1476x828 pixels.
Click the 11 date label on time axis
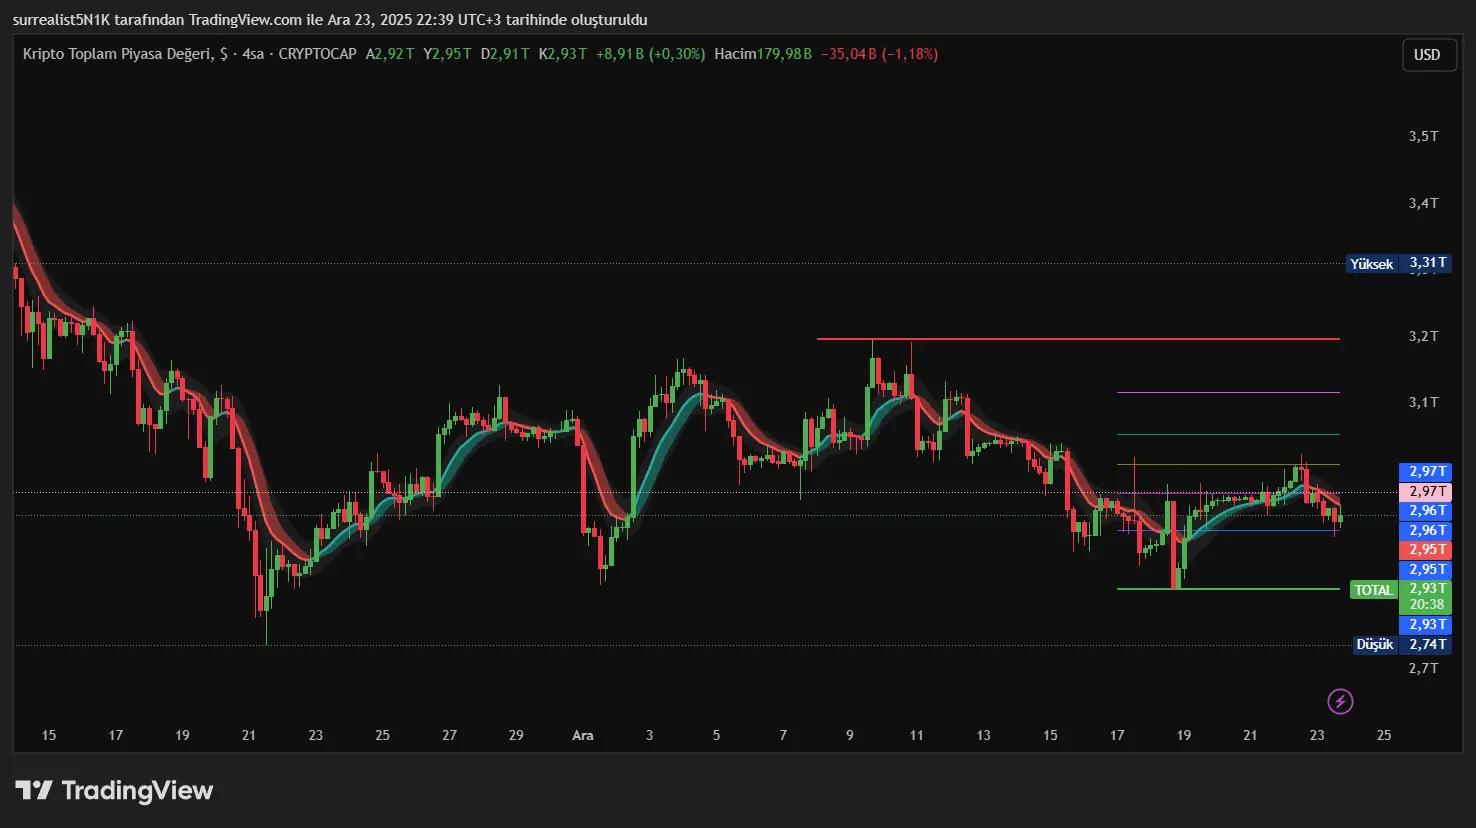pyautogui.click(x=917, y=735)
